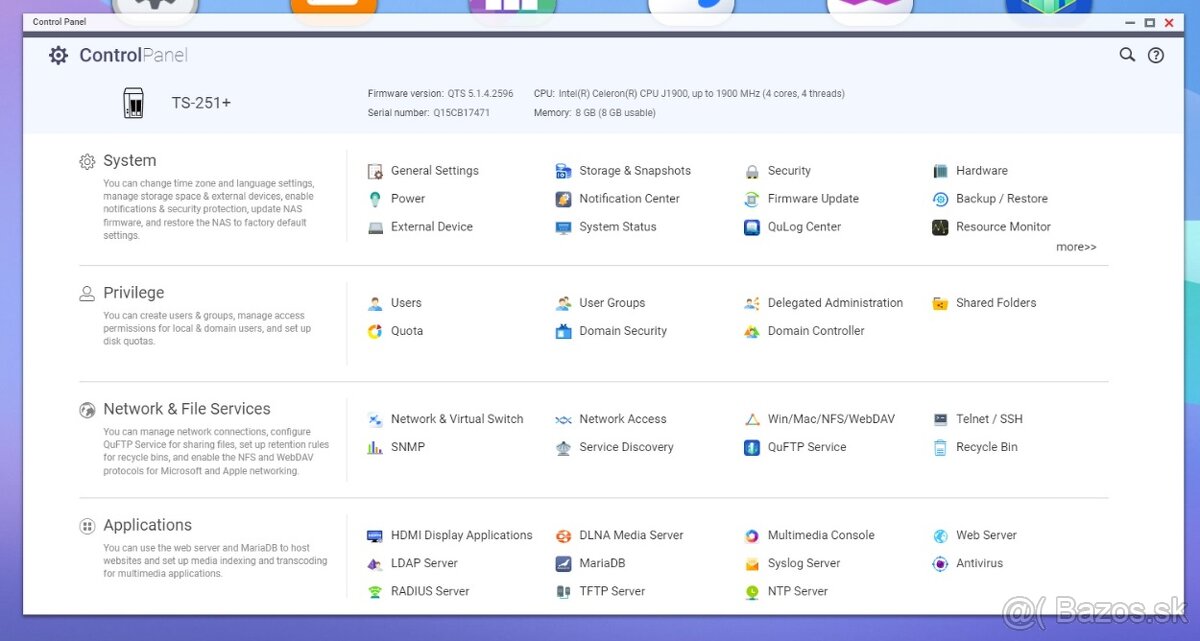Click the Storage & Snapshots icon
Image resolution: width=1200 pixels, height=641 pixels.
[x=563, y=171]
